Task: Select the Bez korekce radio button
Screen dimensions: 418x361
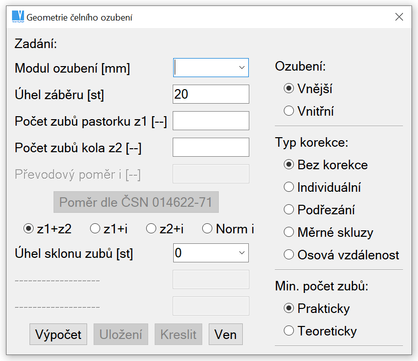Action: [x=326, y=165]
